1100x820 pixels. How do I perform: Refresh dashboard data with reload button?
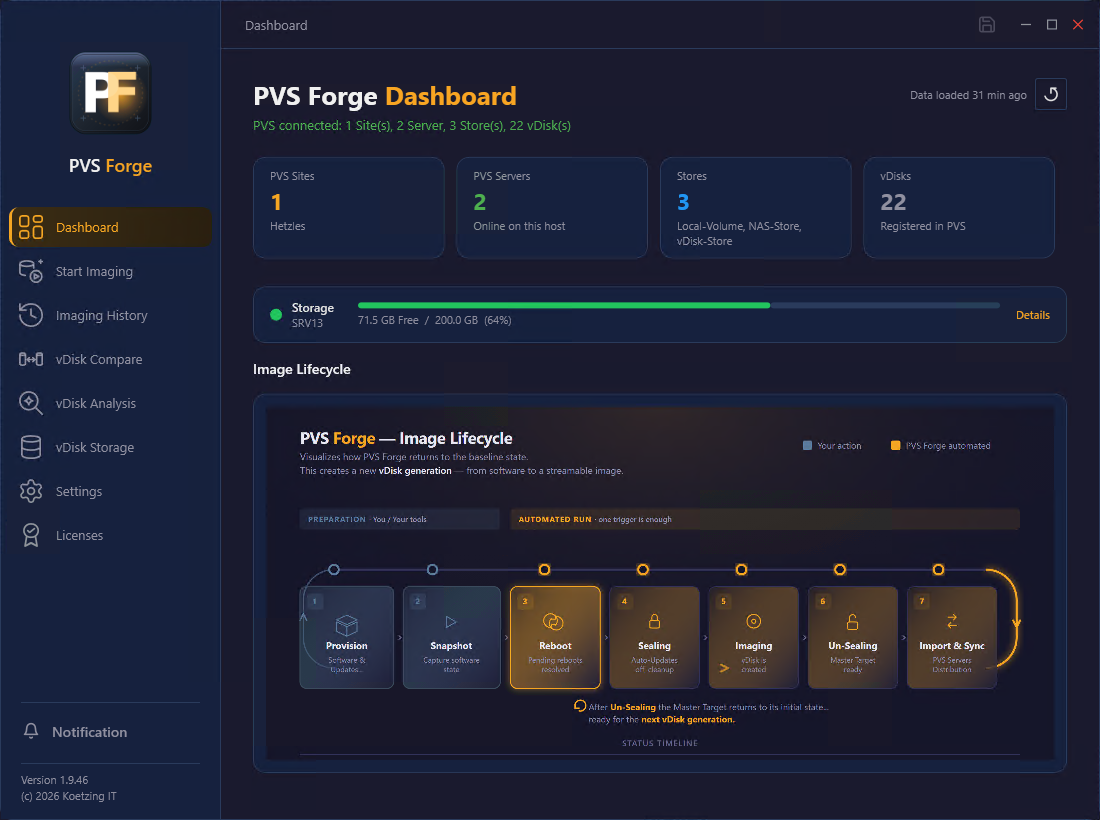1051,95
